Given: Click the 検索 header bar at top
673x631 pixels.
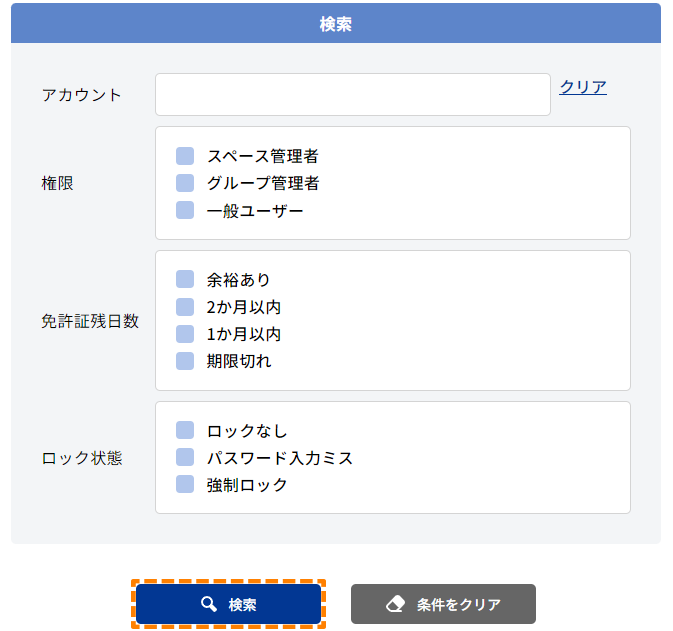Looking at the screenshot, I should tap(336, 23).
